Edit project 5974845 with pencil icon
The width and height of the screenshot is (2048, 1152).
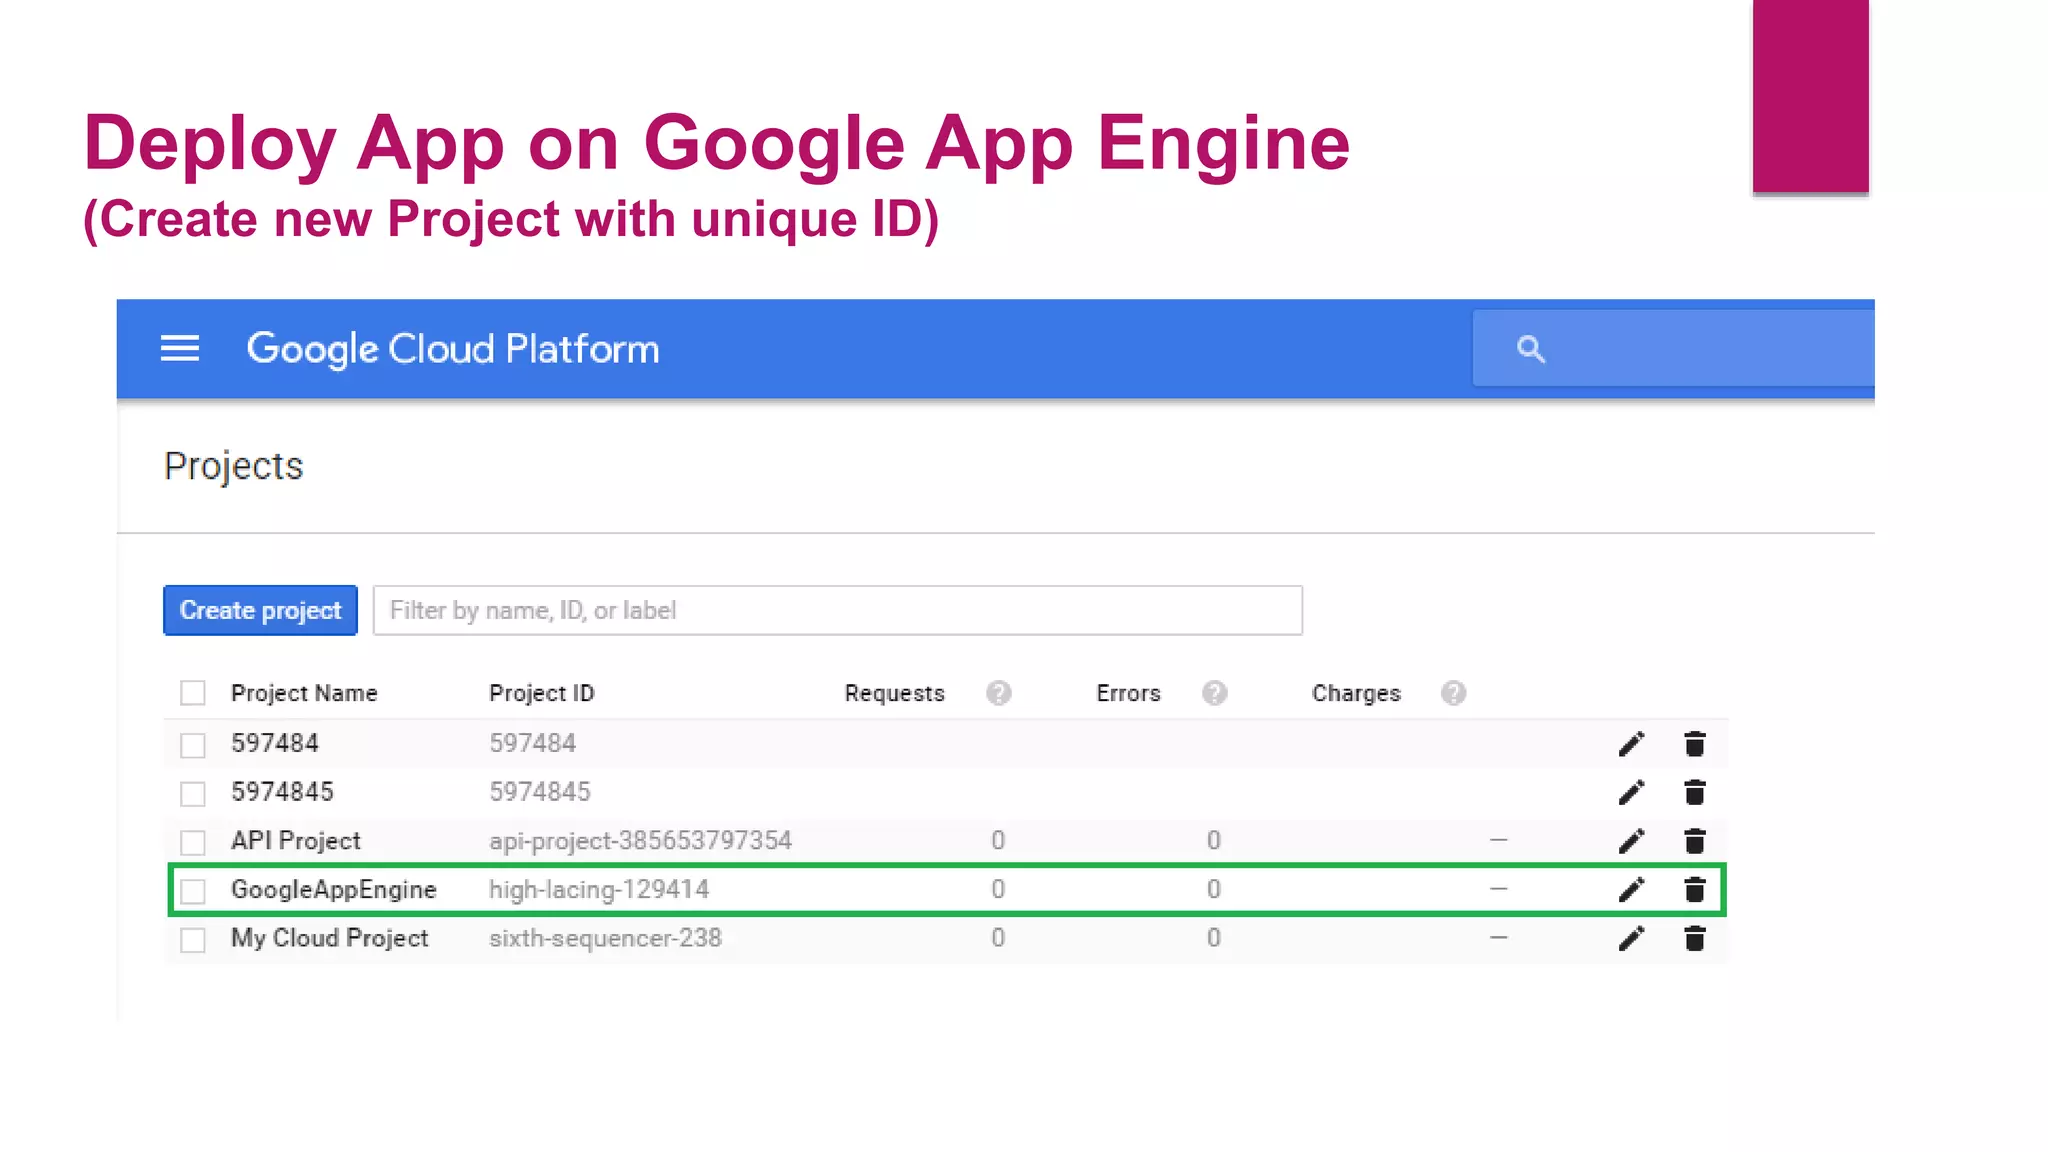coord(1631,793)
